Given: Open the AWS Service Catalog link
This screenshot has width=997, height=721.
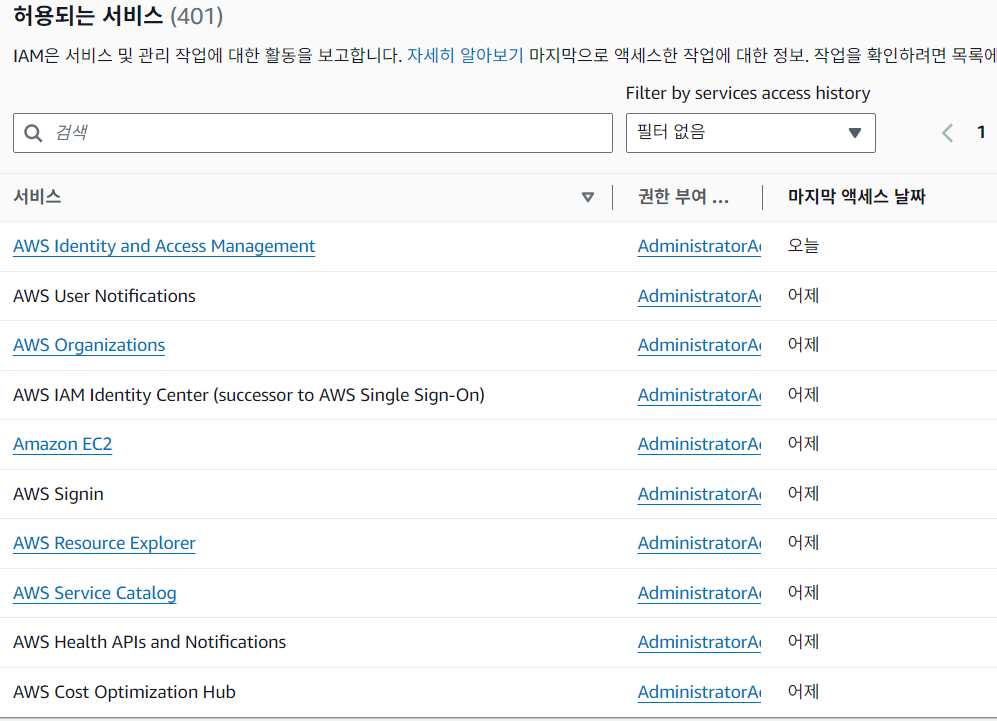Looking at the screenshot, I should [95, 593].
